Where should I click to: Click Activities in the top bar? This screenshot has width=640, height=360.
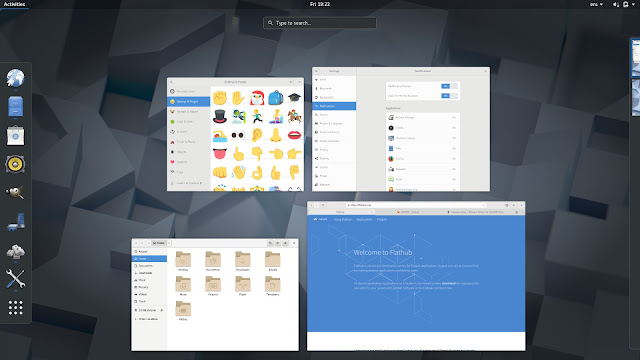tap(14, 4)
